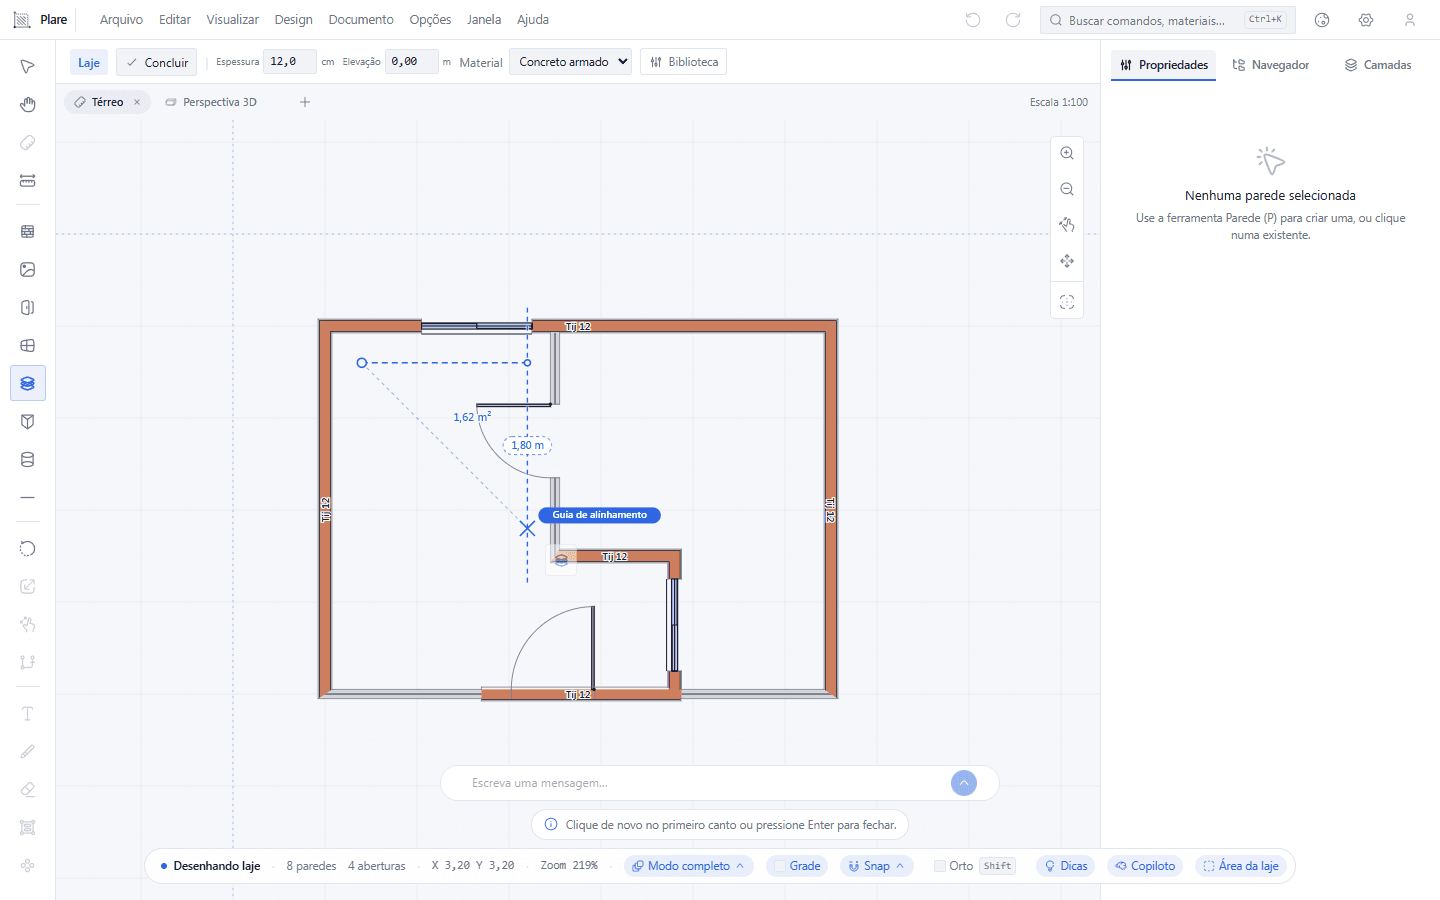Image resolution: width=1440 pixels, height=900 pixels.
Task: Open the user account icon
Action: (x=1410, y=20)
